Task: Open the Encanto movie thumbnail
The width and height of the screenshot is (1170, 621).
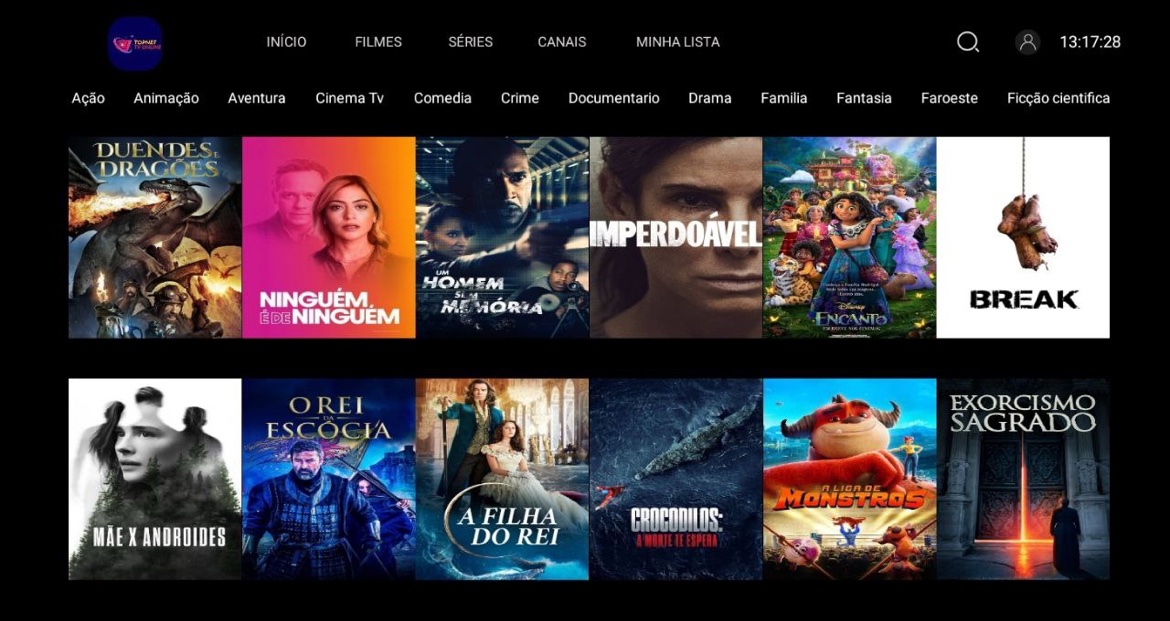Action: pos(849,237)
